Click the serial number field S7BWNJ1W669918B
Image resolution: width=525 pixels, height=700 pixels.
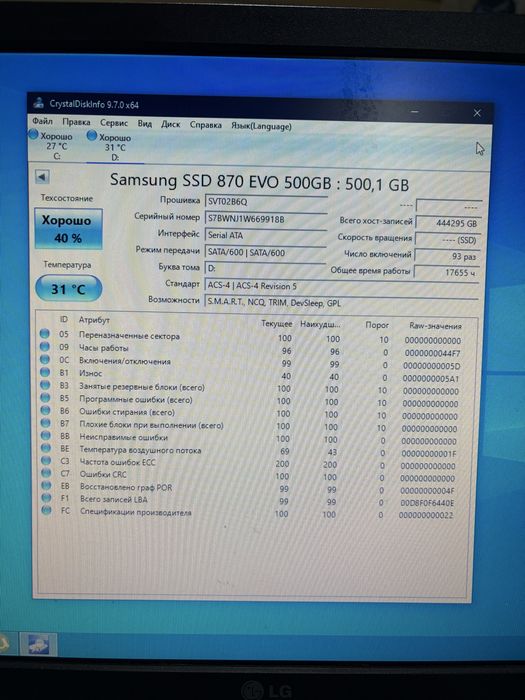(266, 219)
